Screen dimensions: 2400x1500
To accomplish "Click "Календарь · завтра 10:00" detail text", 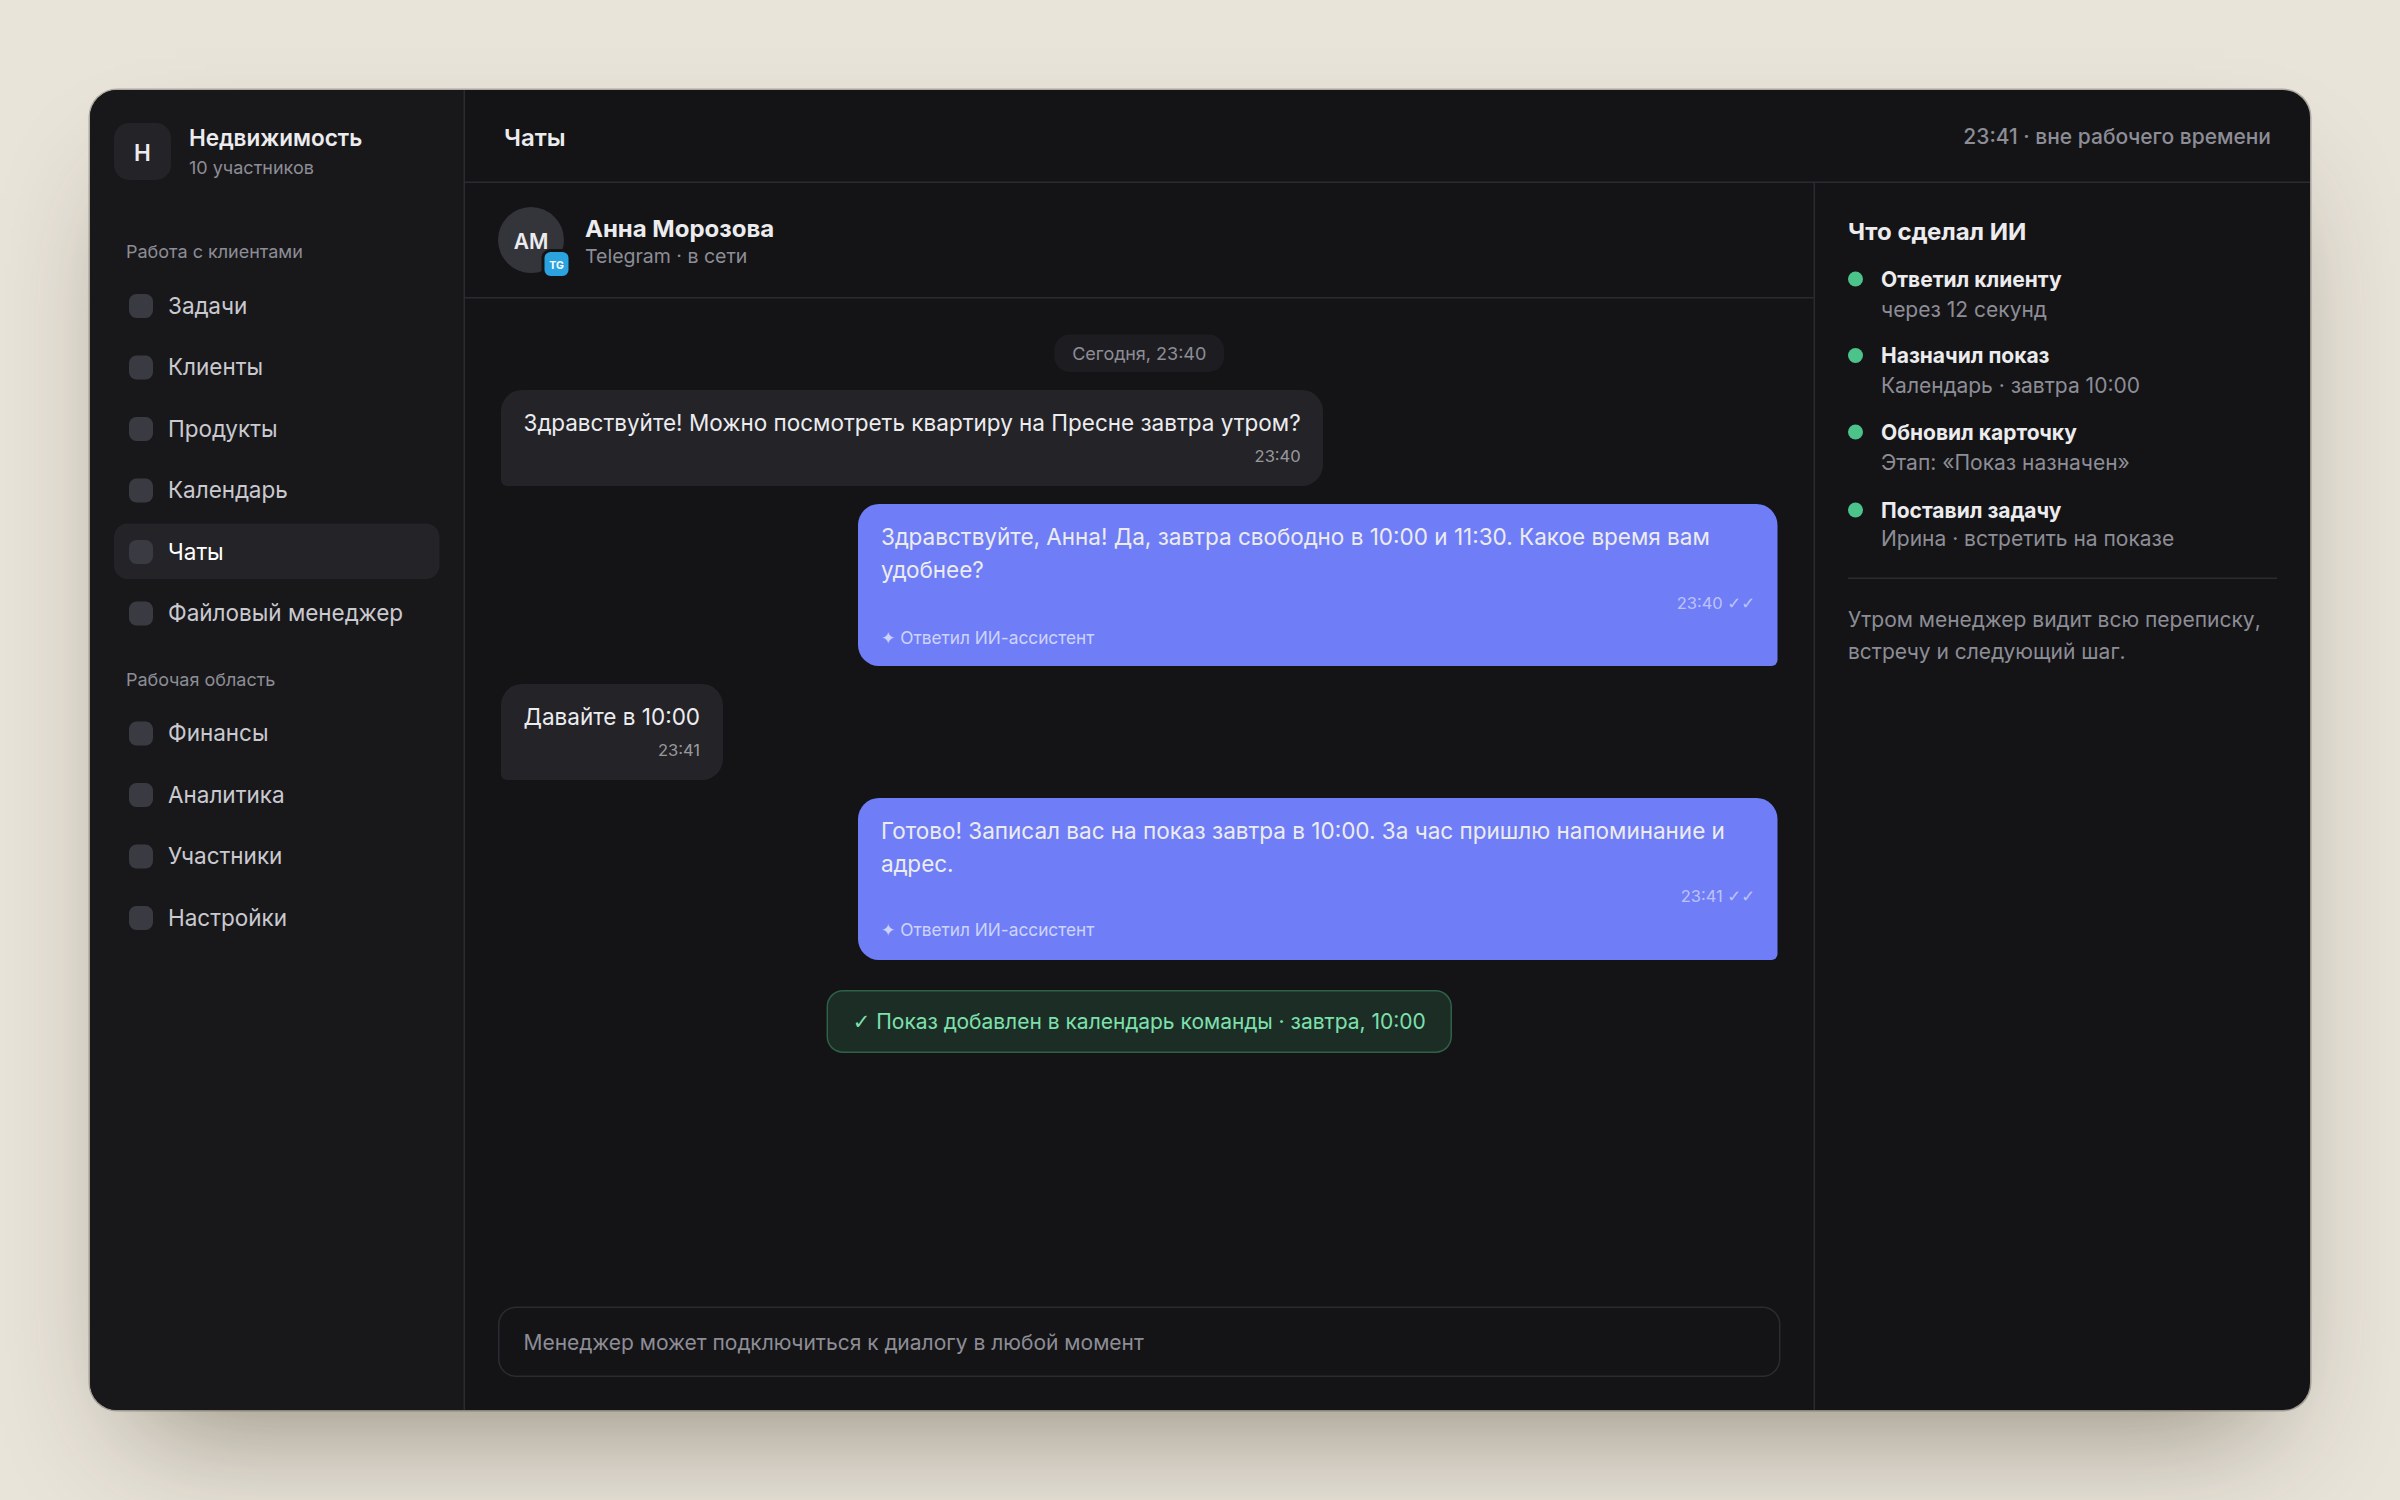I will pyautogui.click(x=2010, y=386).
